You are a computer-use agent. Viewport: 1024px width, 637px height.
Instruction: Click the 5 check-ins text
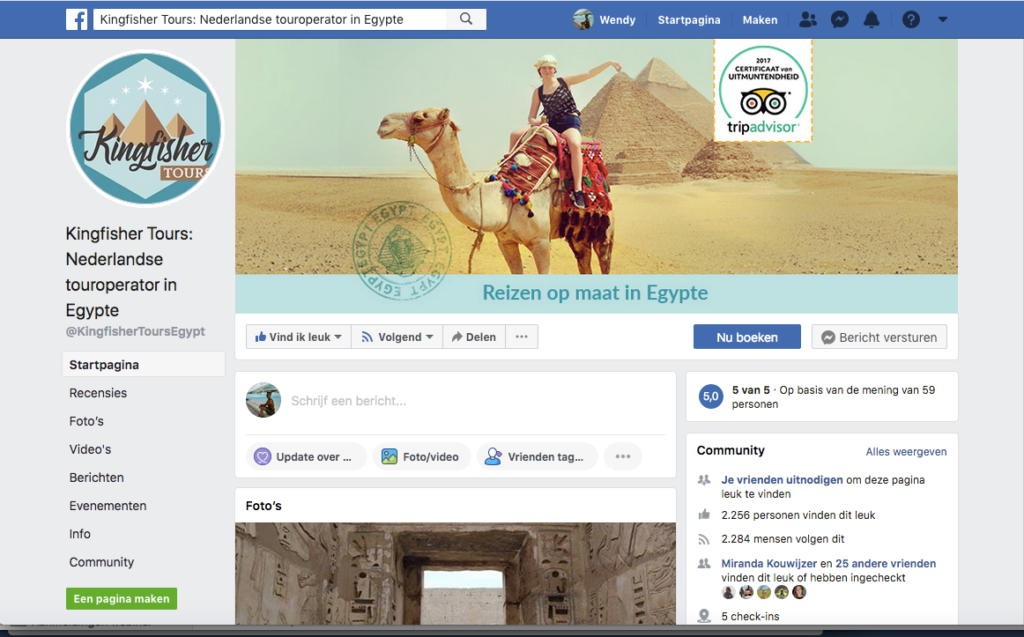(750, 616)
